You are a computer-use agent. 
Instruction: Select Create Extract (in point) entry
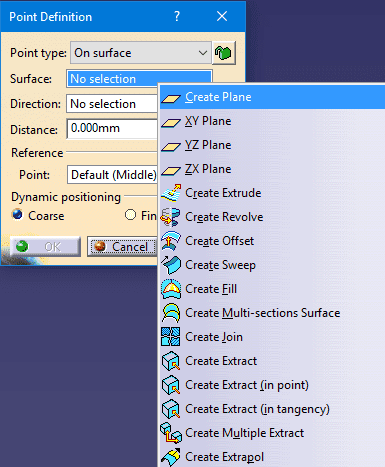[272, 385]
